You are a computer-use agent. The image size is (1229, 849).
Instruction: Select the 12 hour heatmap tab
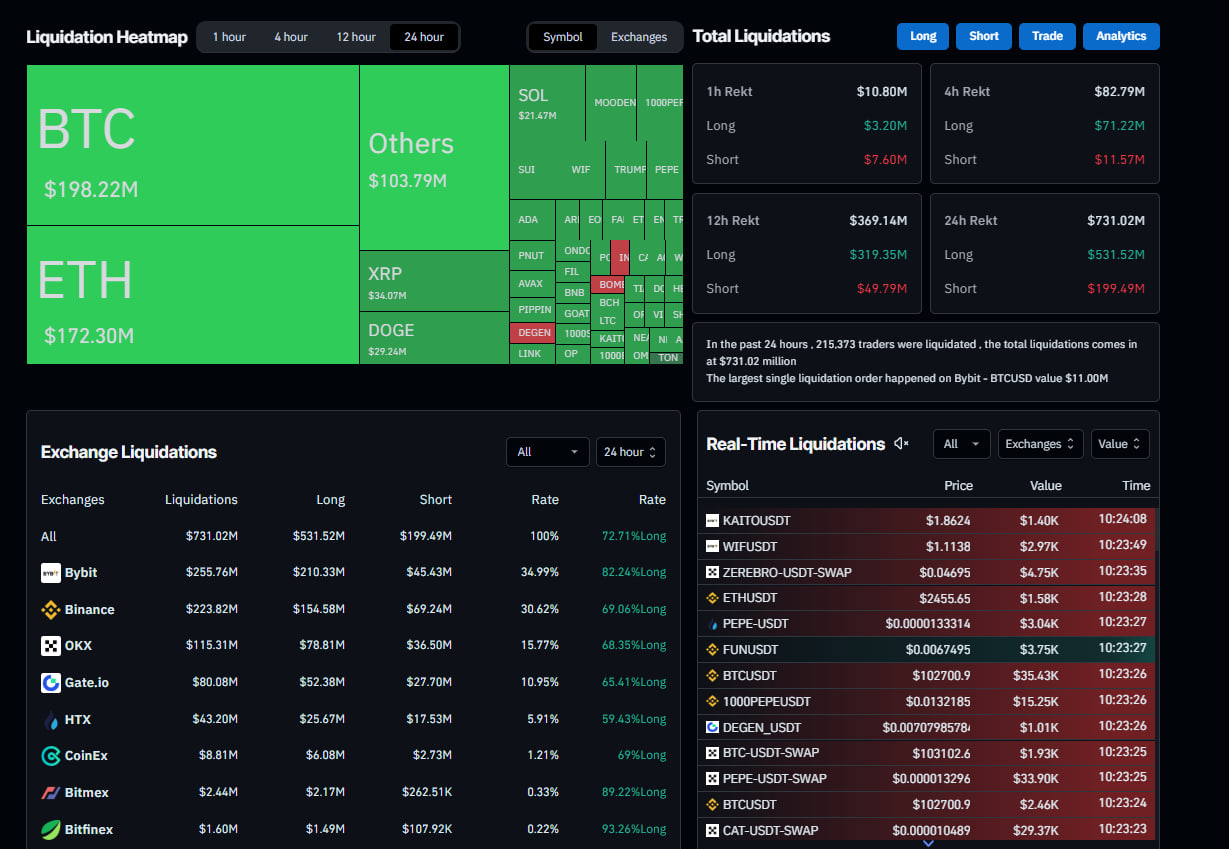tap(355, 37)
